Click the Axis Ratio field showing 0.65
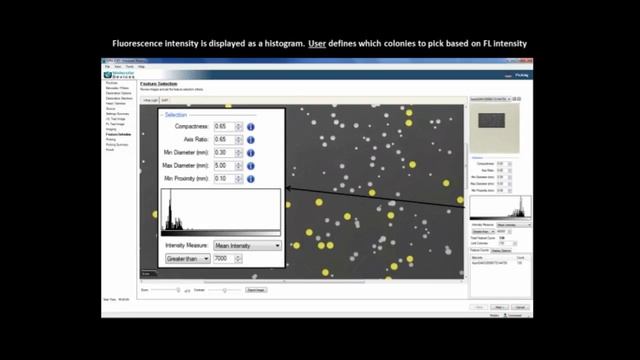Viewport: 640px width, 360px height. tap(224, 140)
